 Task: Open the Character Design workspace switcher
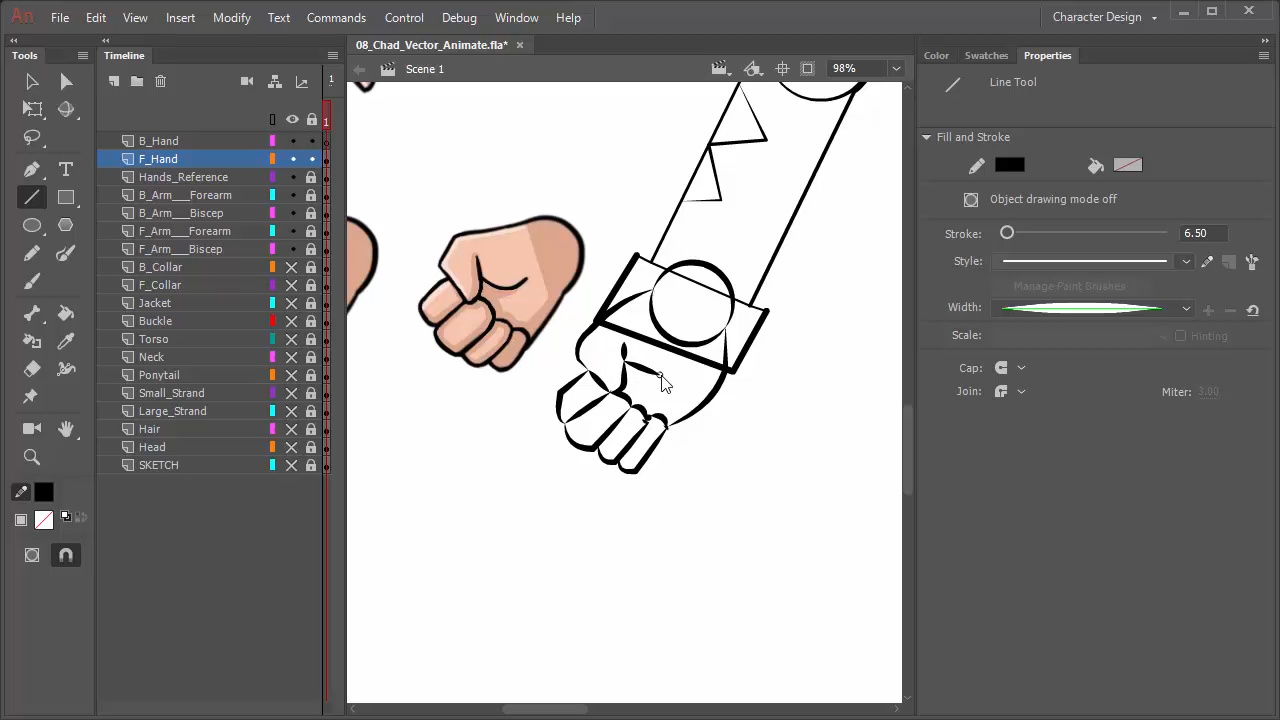click(x=1104, y=18)
